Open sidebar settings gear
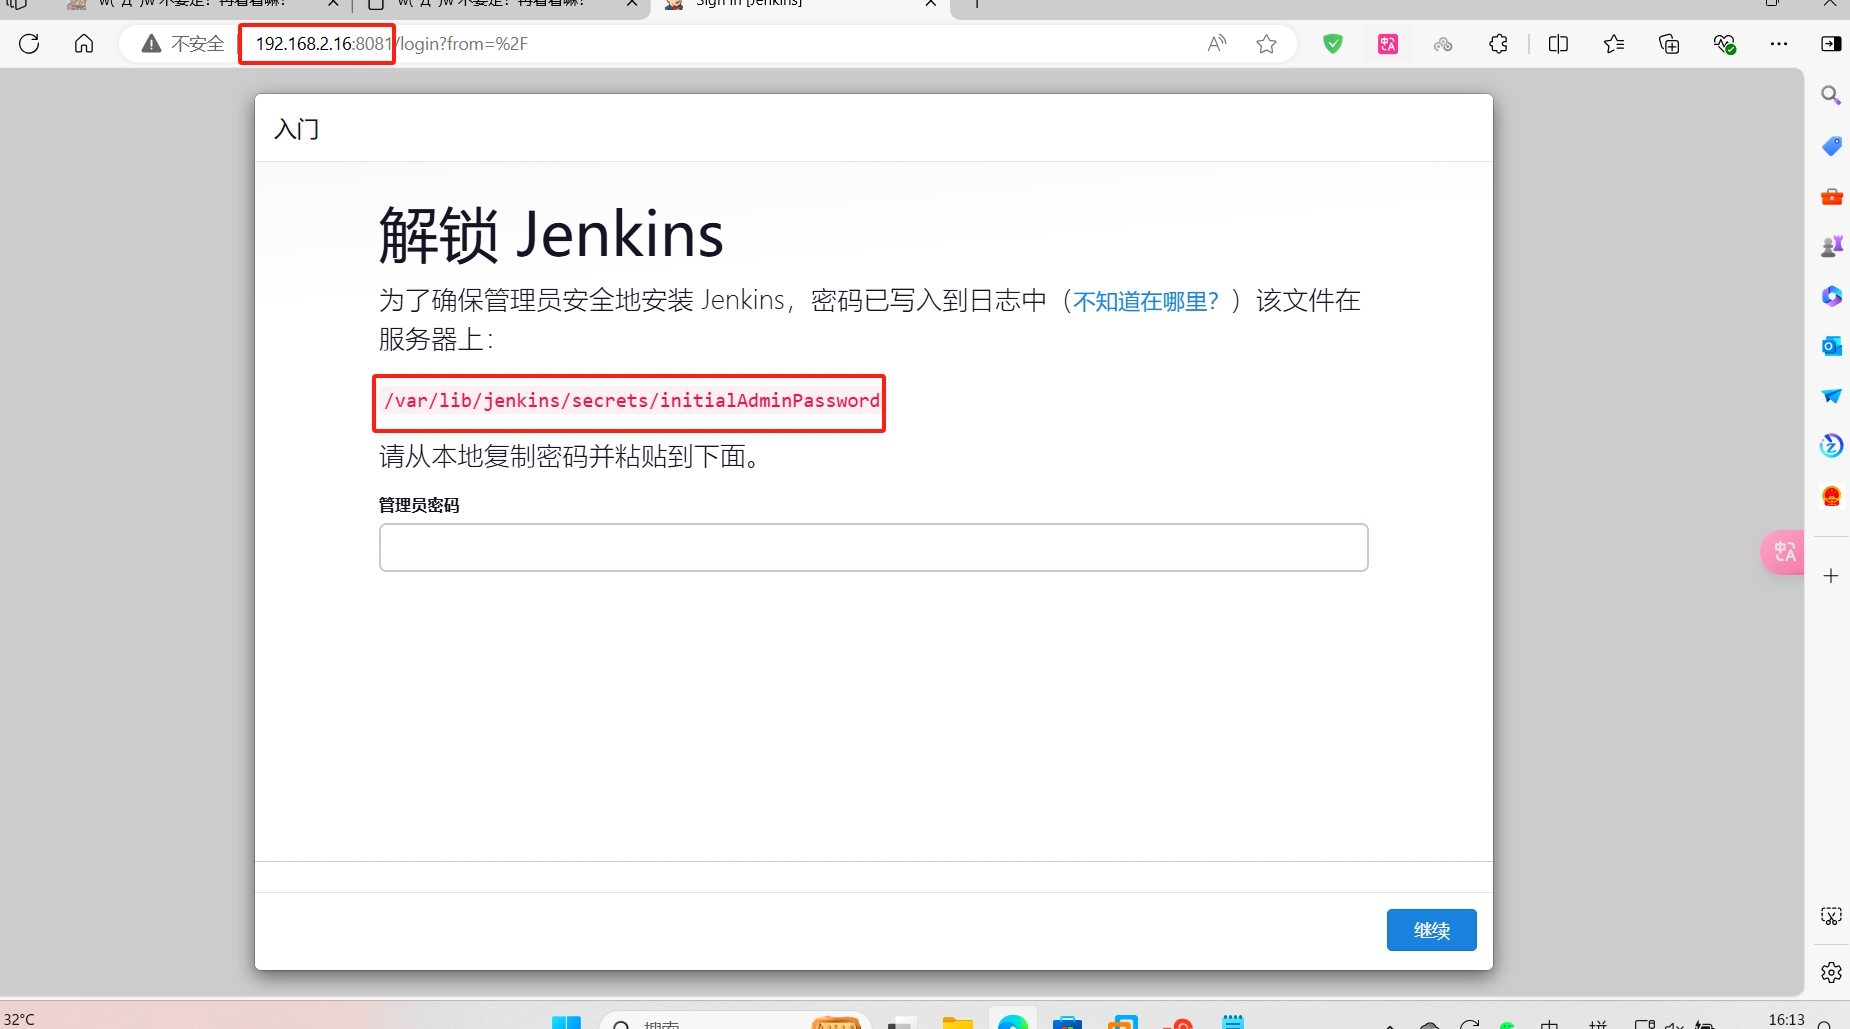 point(1831,972)
